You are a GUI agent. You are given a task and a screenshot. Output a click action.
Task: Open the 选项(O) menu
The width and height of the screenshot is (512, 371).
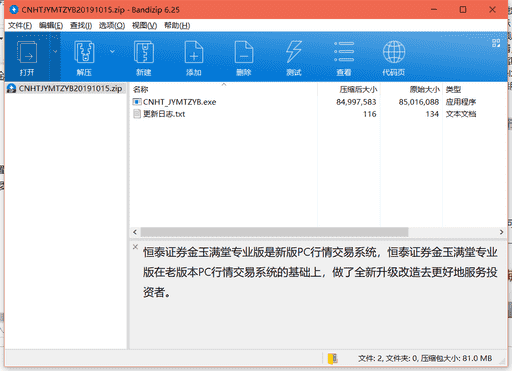pyautogui.click(x=112, y=26)
